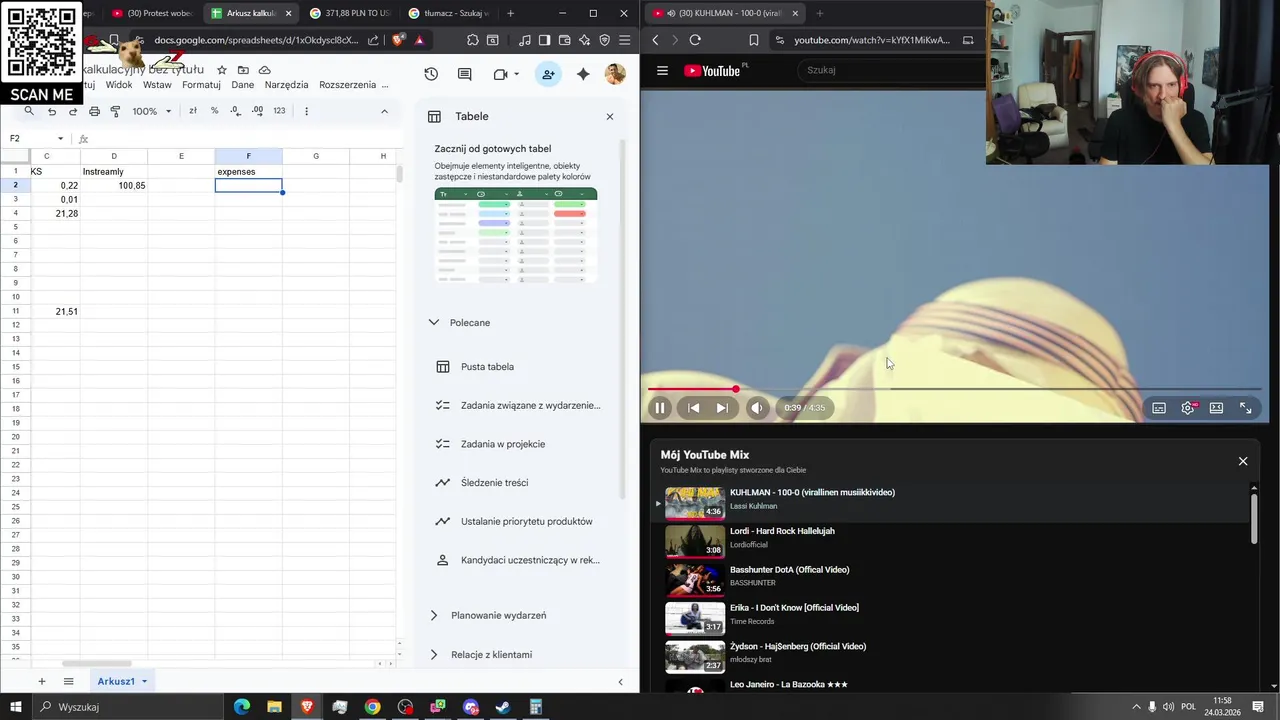Screen dimensions: 1280x720
Task: Open the YouTube hamburger guide menu
Action: coord(662,71)
